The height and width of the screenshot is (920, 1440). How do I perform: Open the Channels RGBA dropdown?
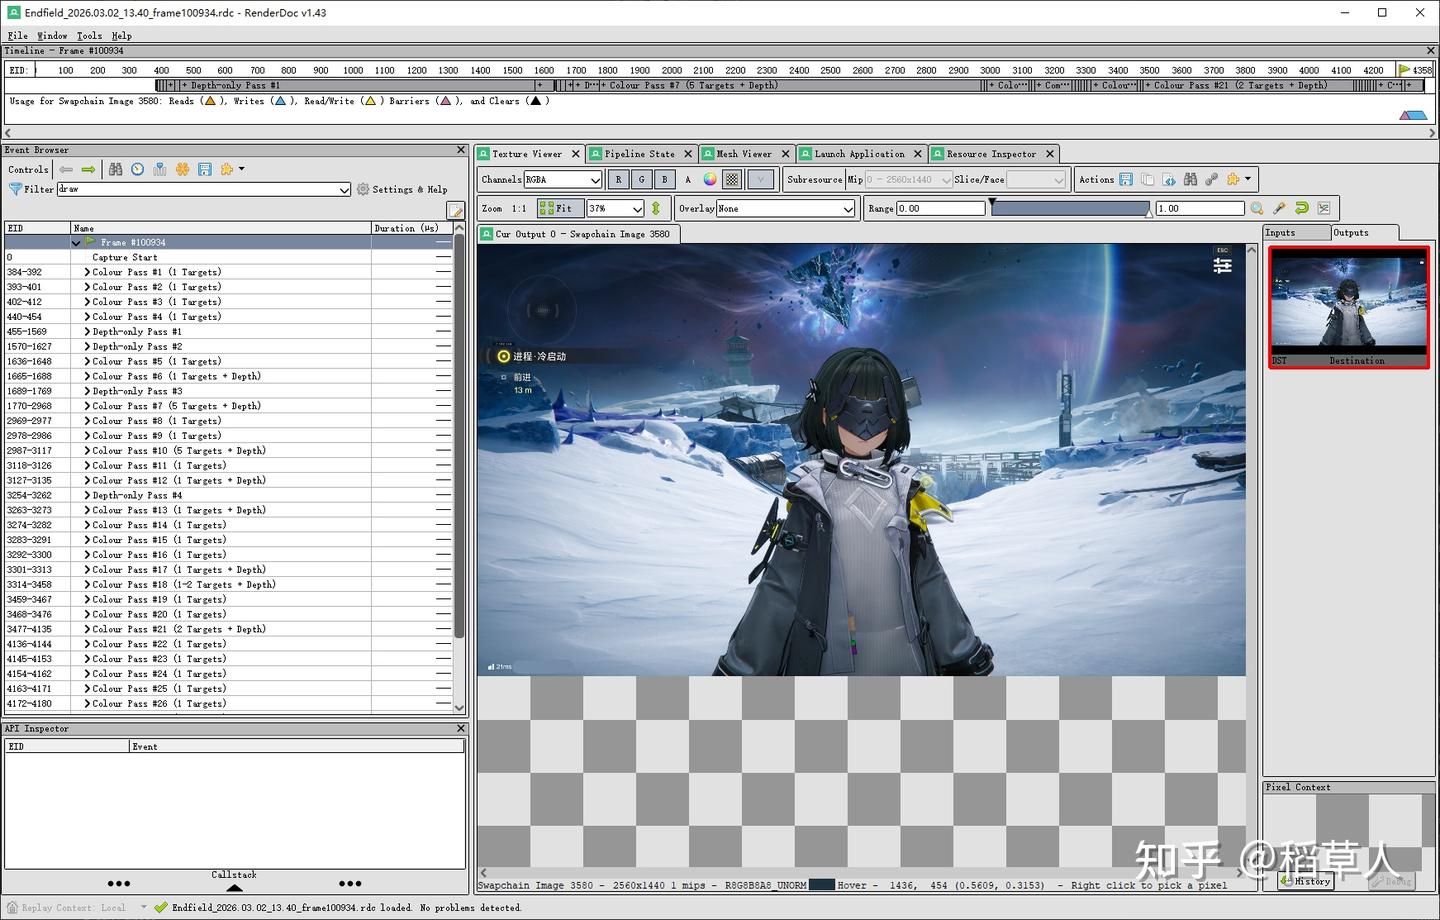coord(563,180)
